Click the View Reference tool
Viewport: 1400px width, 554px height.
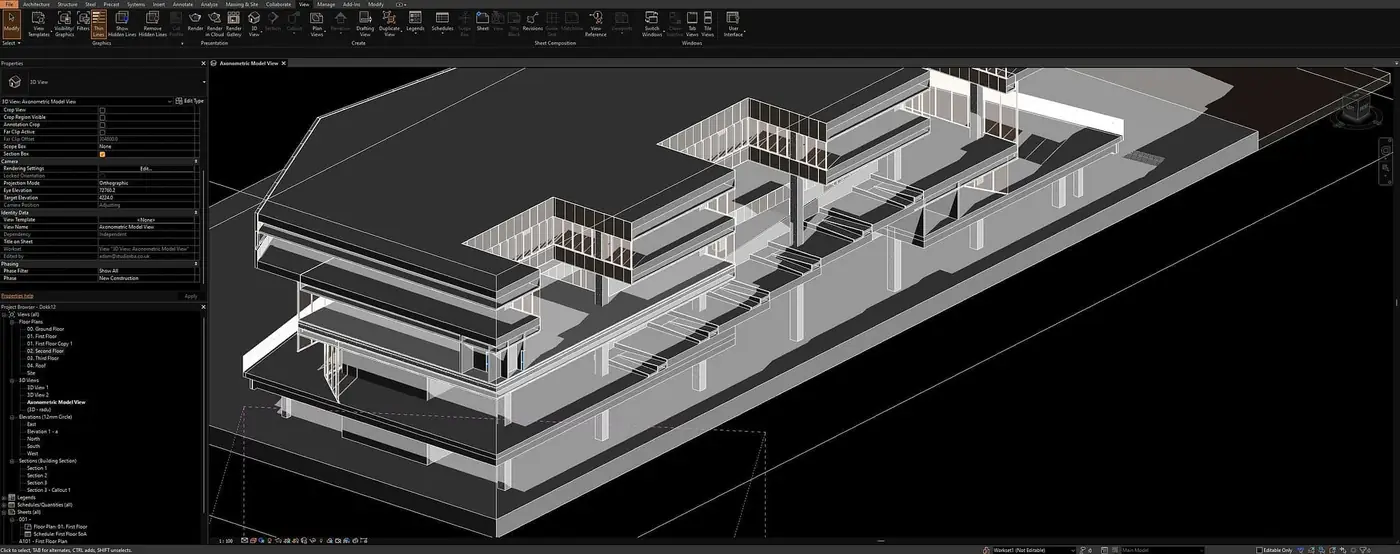tap(596, 24)
